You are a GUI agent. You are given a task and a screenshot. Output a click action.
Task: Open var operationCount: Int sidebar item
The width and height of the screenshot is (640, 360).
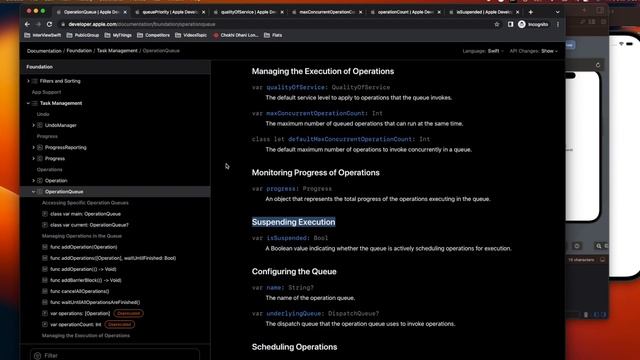[76, 324]
